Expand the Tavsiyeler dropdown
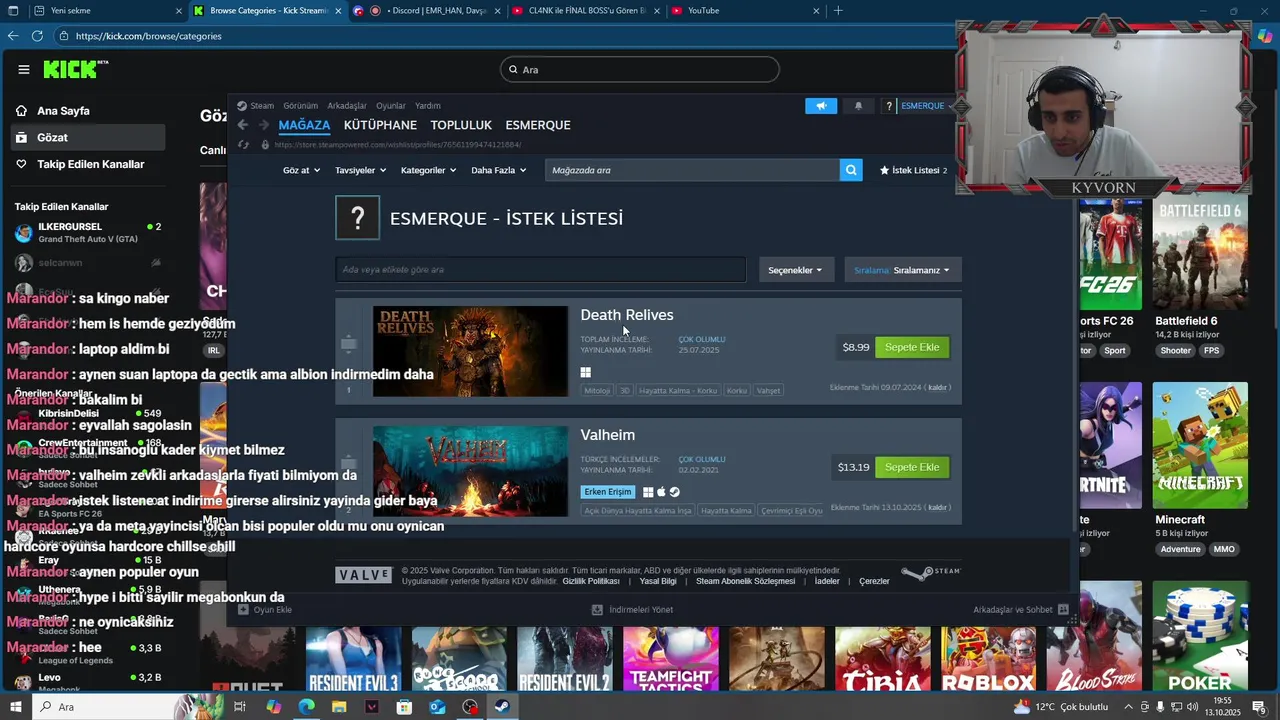This screenshot has width=1280, height=720. (x=360, y=170)
